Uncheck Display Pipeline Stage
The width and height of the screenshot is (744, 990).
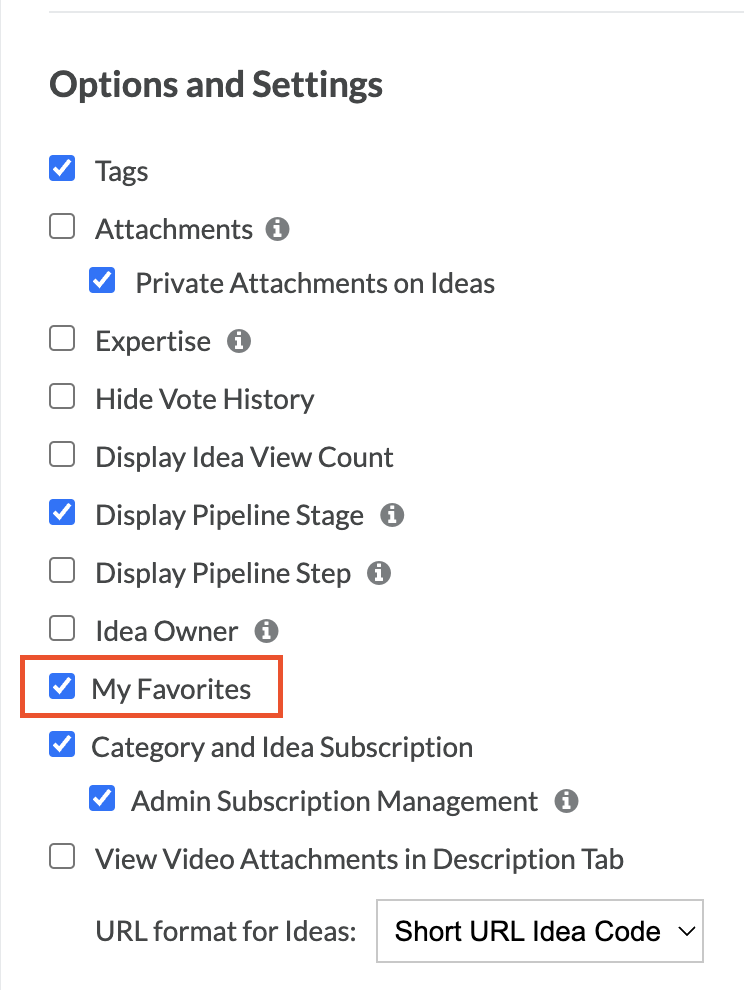pyautogui.click(x=62, y=512)
